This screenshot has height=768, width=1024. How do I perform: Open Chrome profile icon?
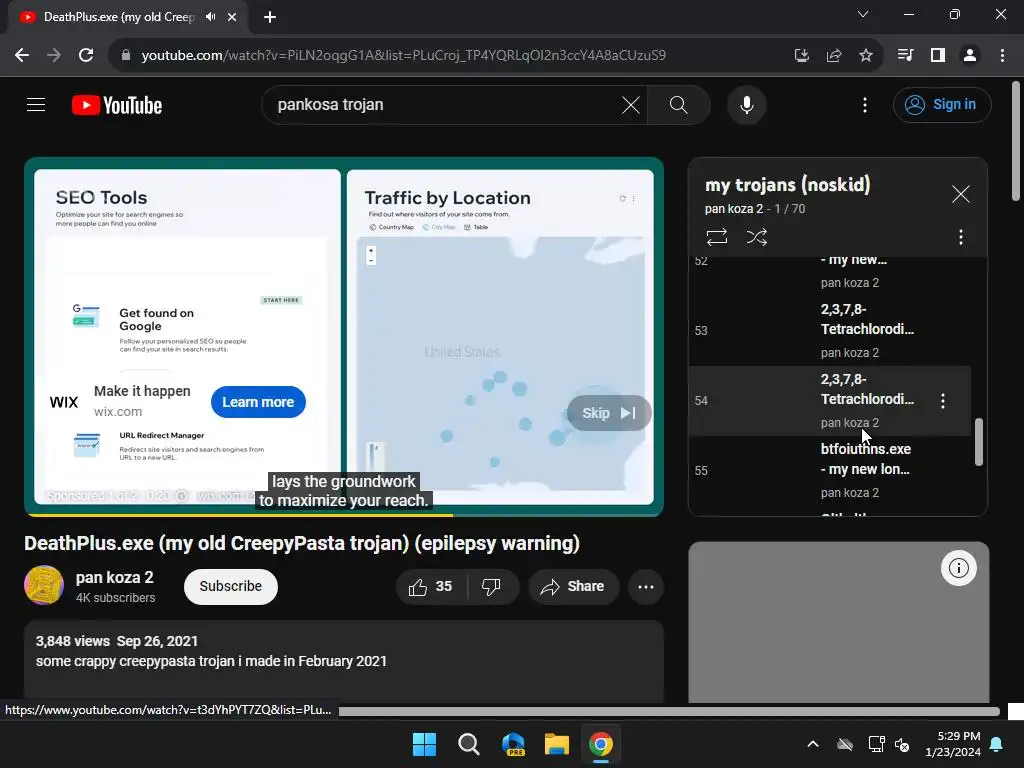click(x=970, y=56)
